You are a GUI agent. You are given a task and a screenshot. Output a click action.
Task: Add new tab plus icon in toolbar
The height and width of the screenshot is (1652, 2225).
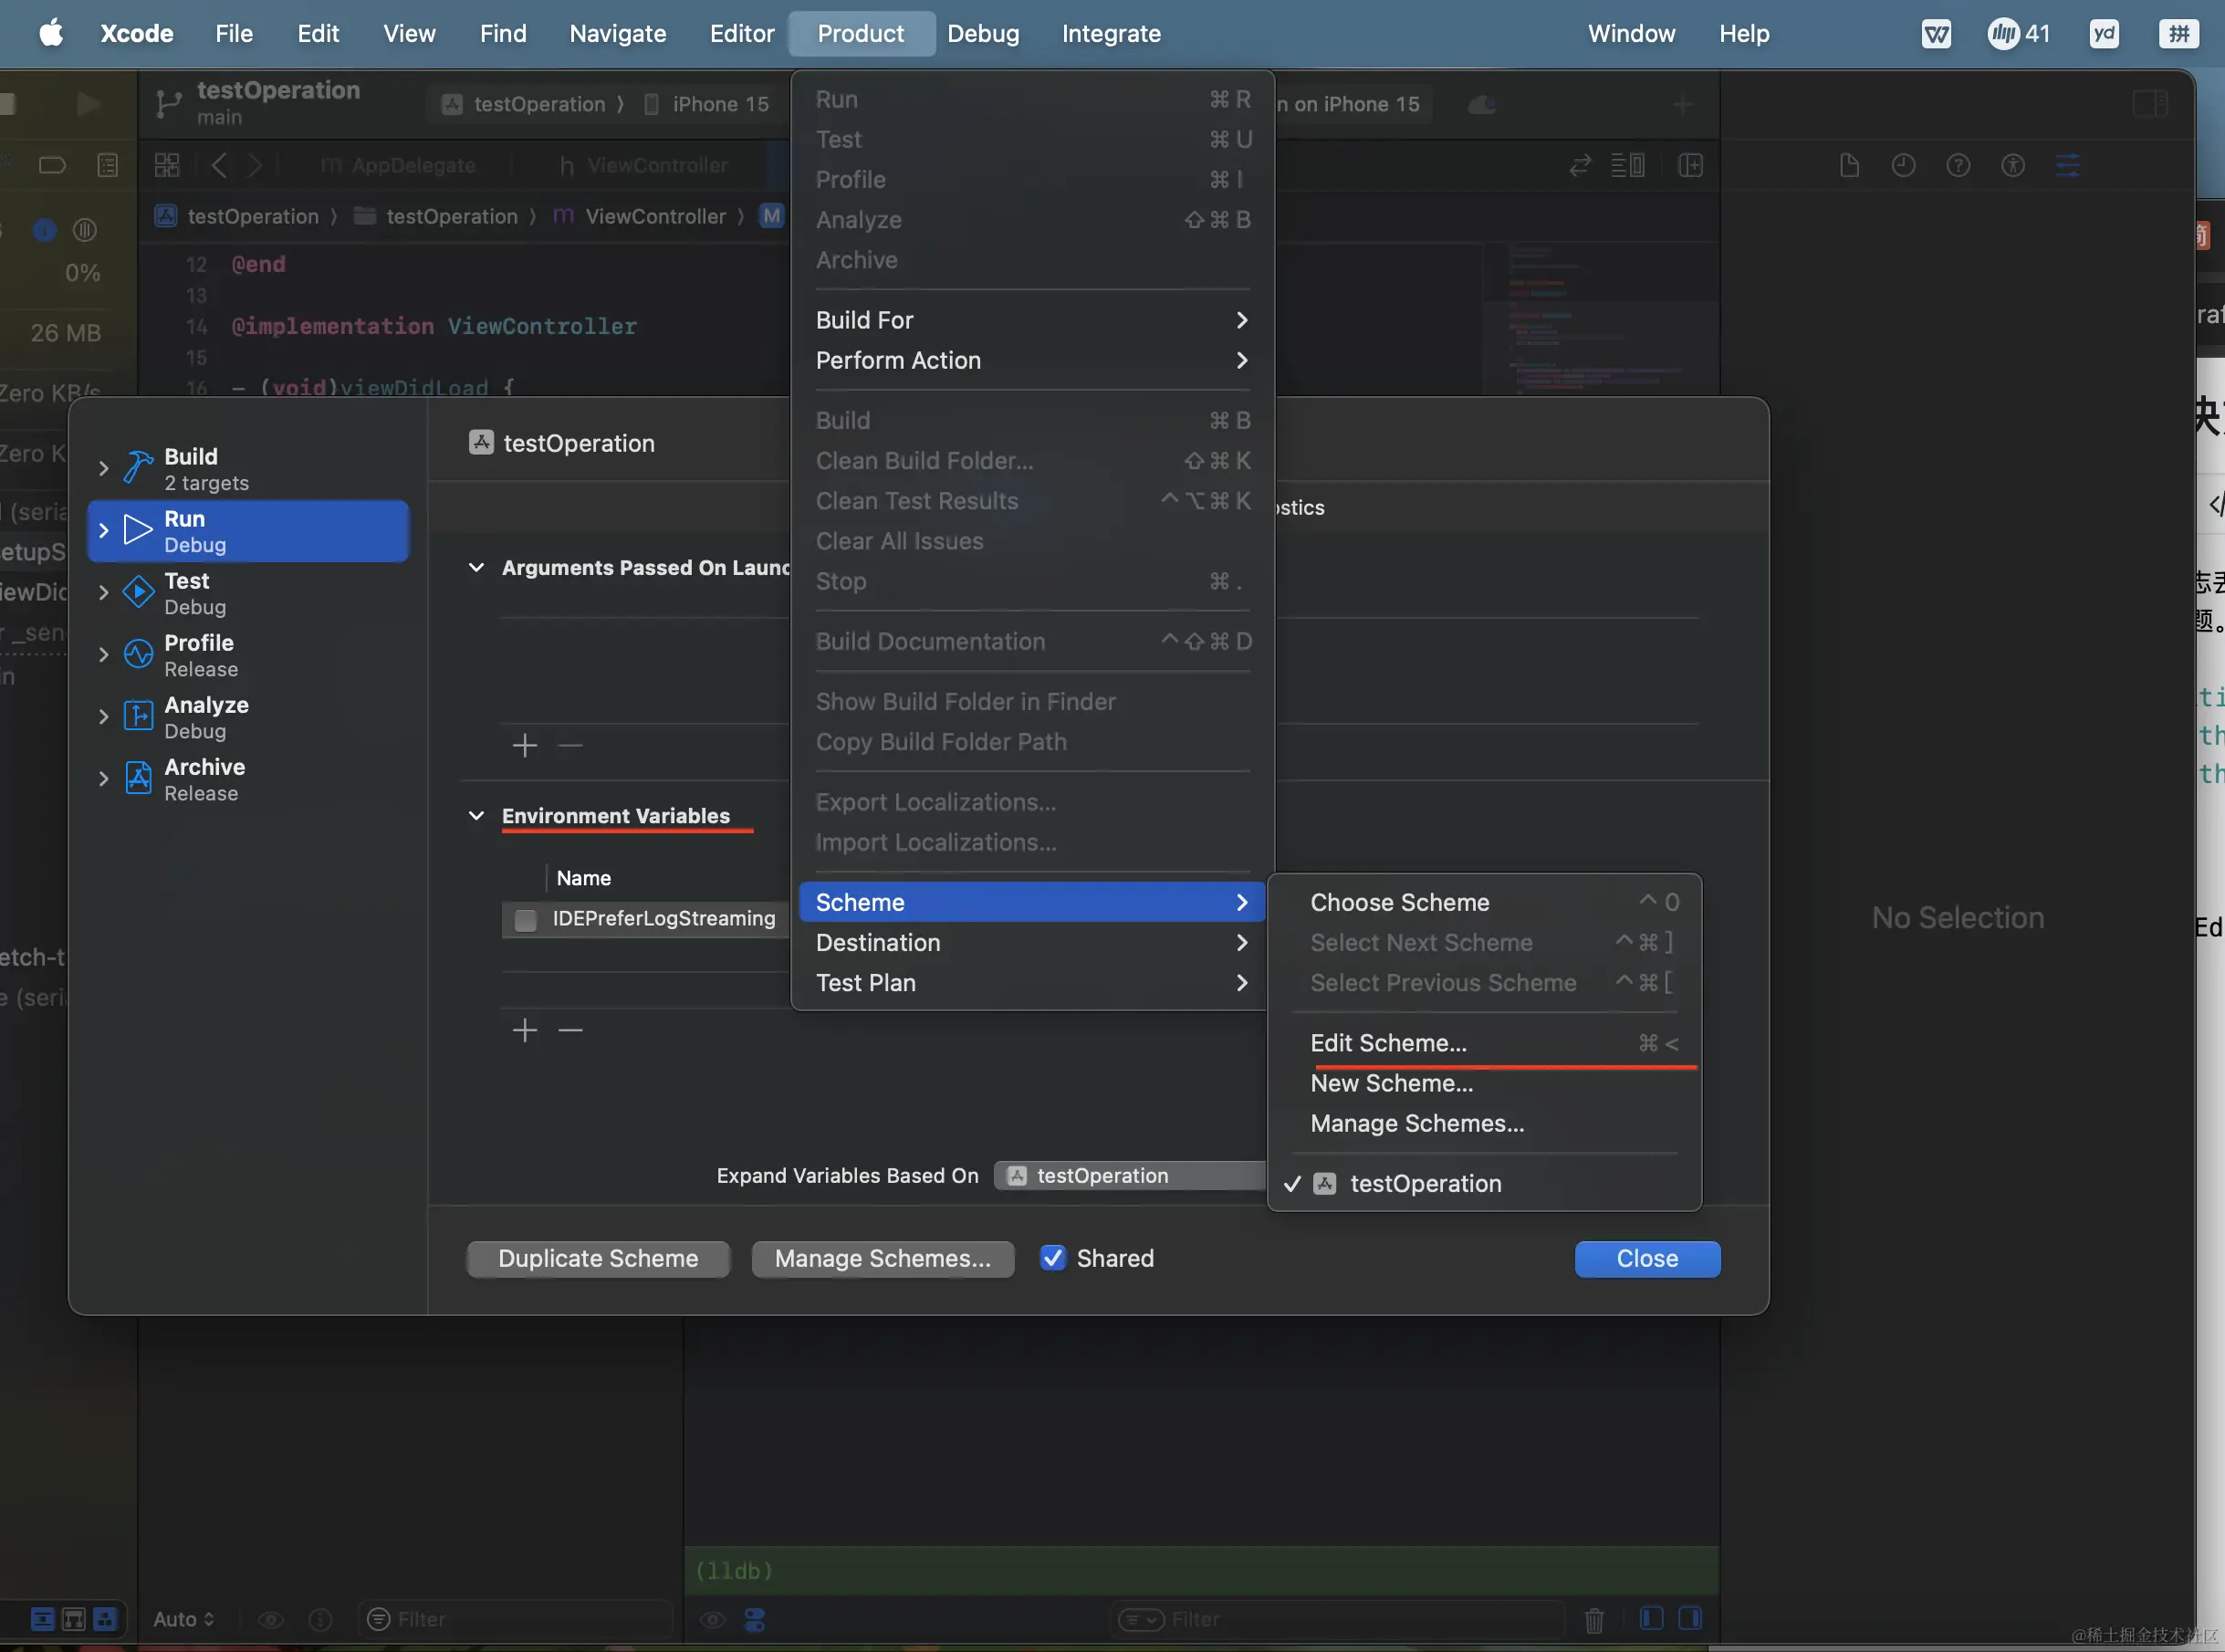click(1683, 104)
